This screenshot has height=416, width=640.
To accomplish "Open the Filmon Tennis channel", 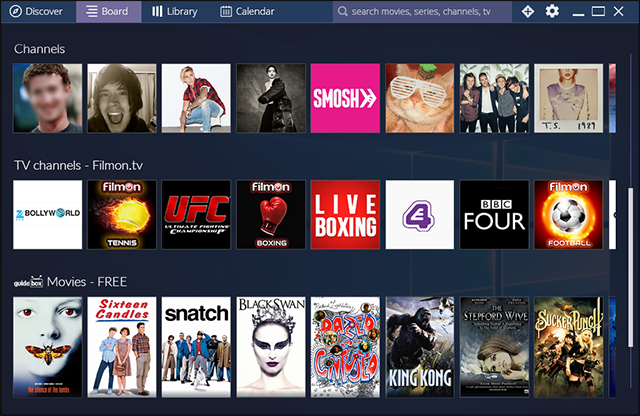I will (122, 215).
